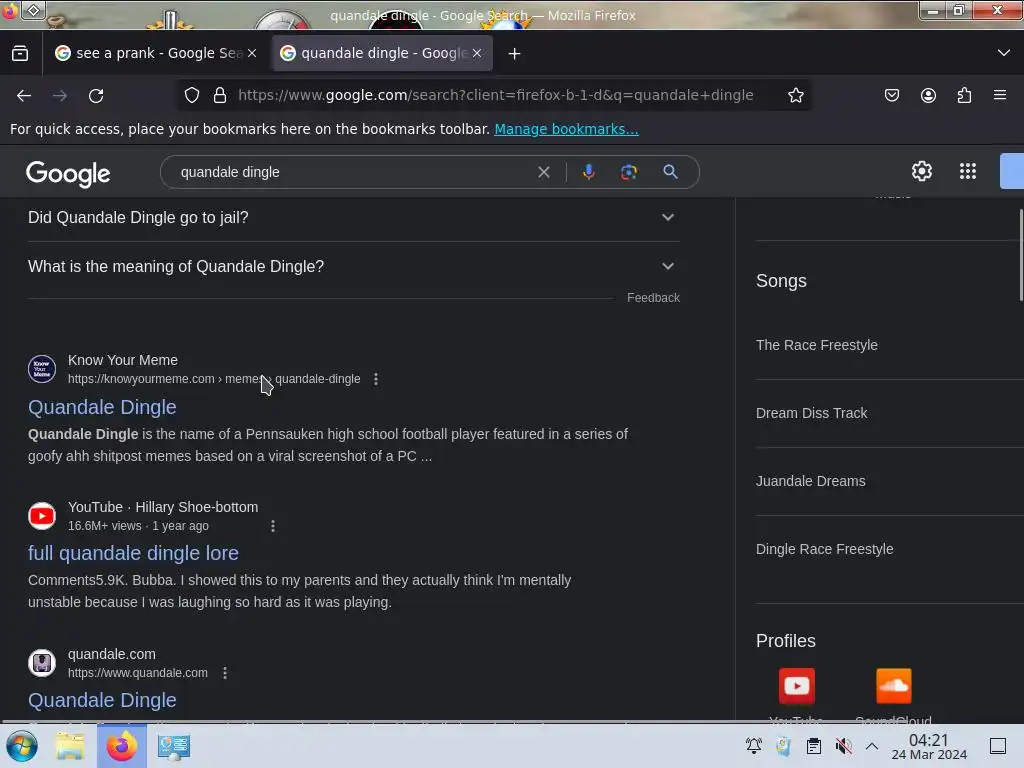Click the quandale.com site favicon
Screen dimensions: 1024x768
(x=42, y=663)
